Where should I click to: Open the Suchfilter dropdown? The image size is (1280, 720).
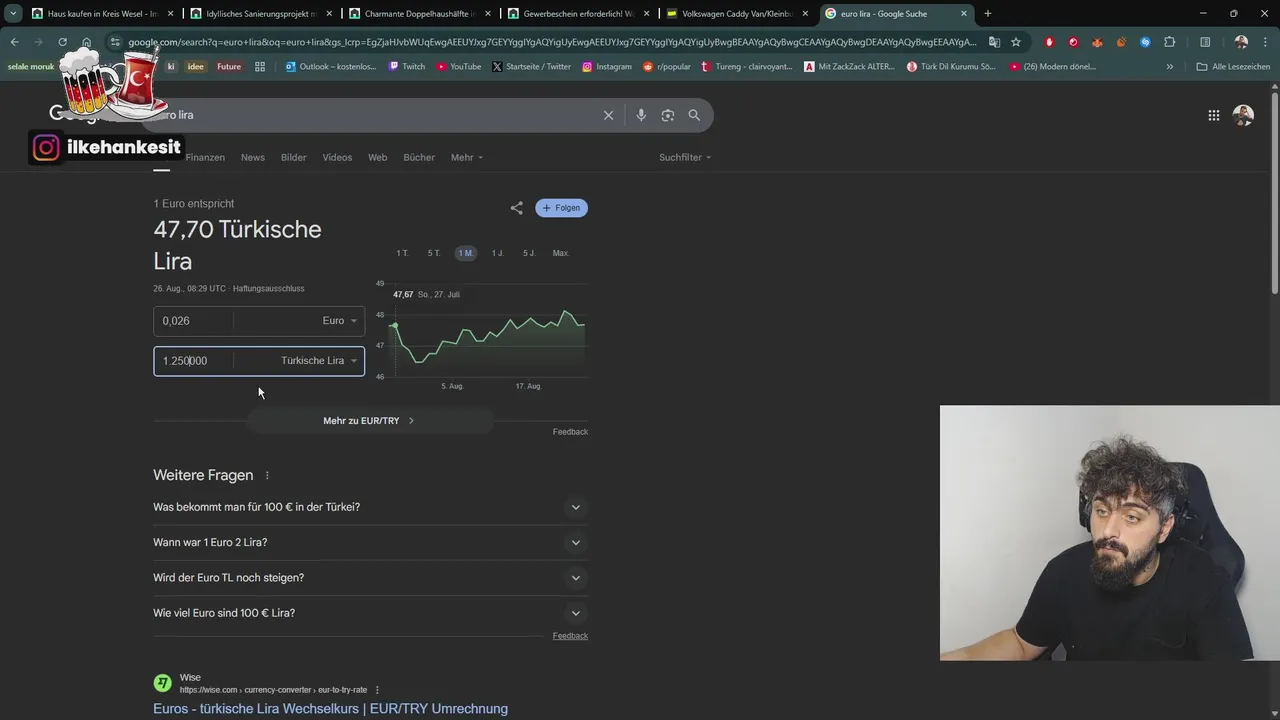pos(685,158)
